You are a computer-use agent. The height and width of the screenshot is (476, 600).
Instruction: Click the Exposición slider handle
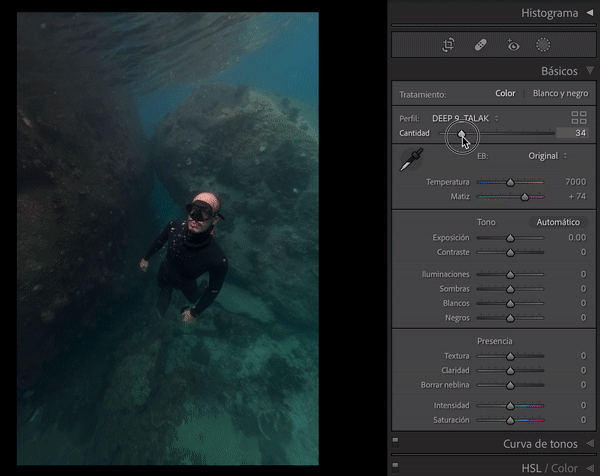(510, 238)
